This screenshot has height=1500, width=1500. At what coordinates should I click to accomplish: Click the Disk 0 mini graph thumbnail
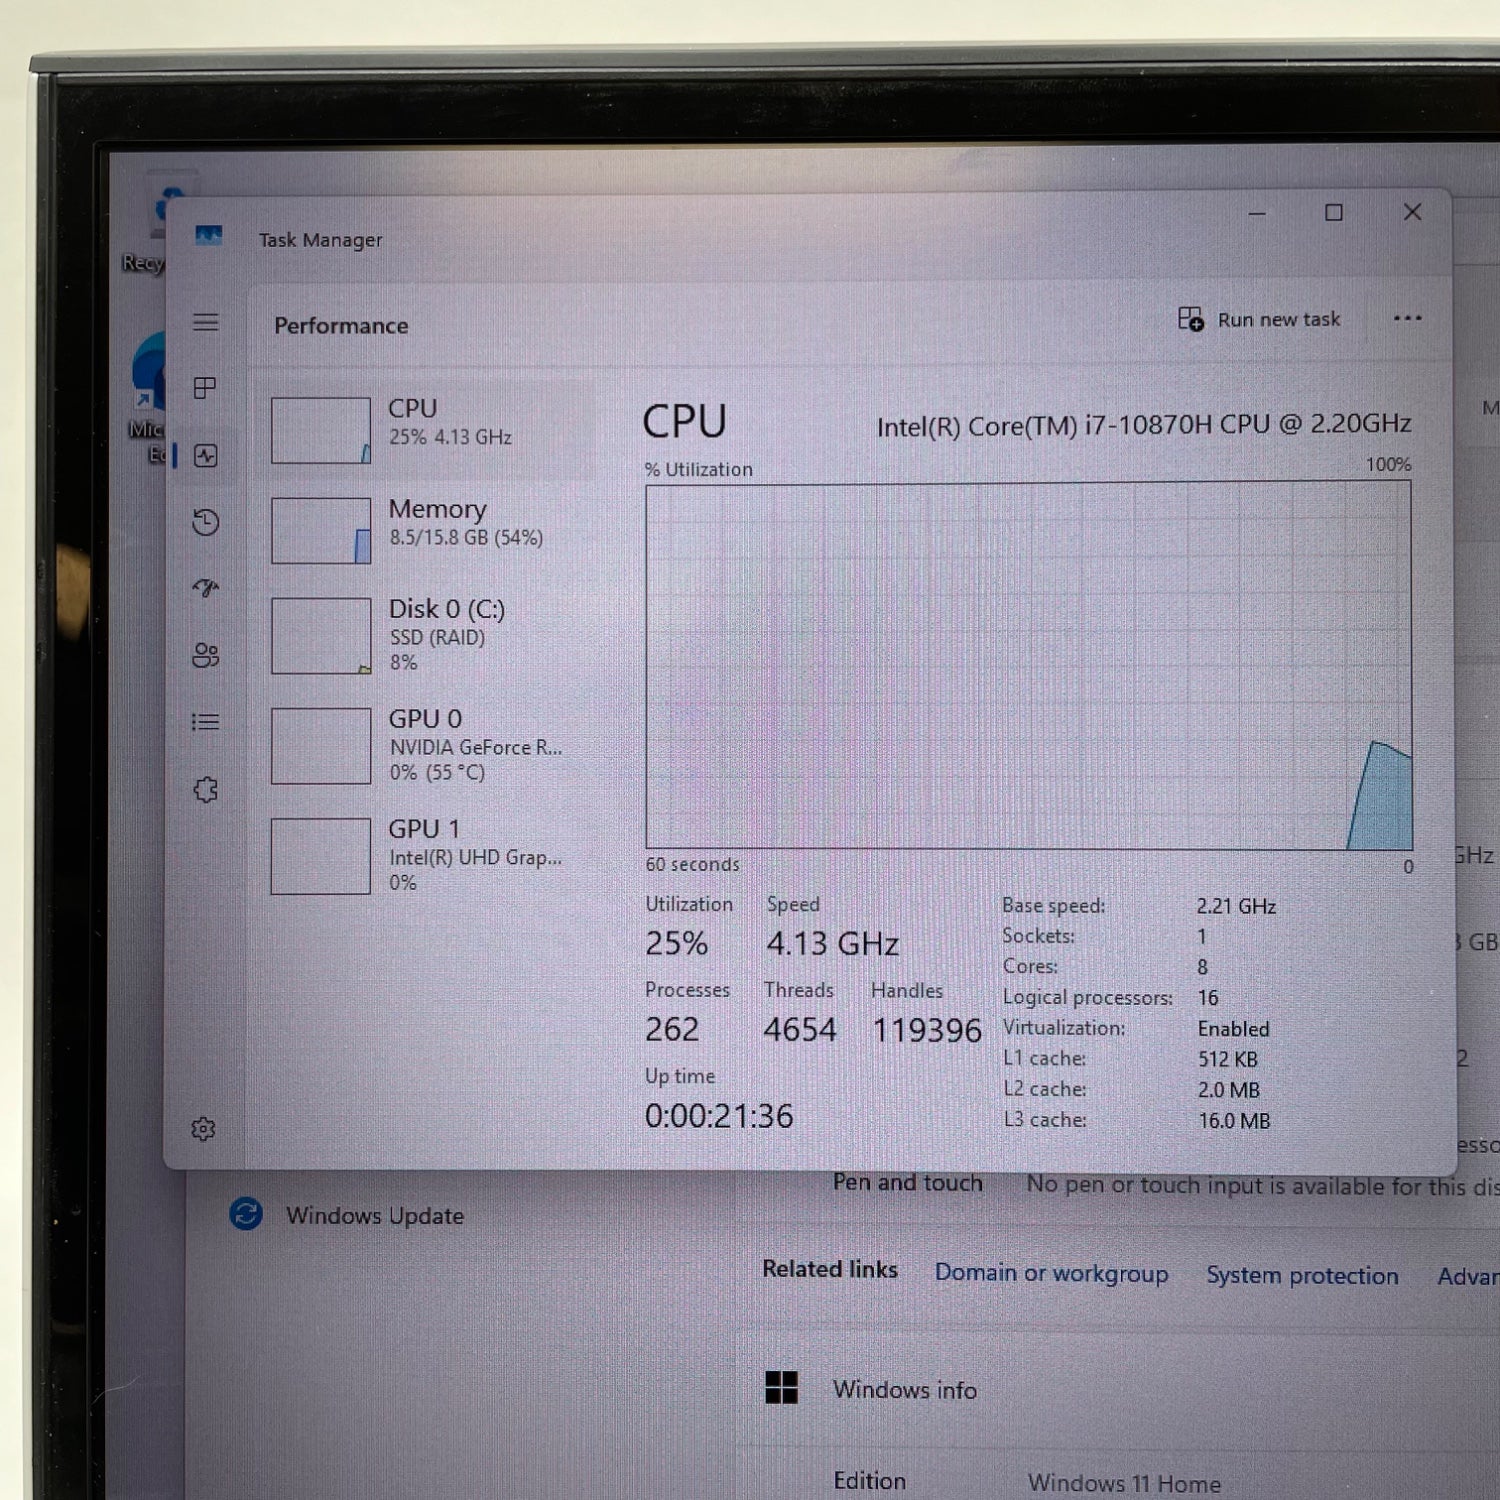tap(321, 636)
